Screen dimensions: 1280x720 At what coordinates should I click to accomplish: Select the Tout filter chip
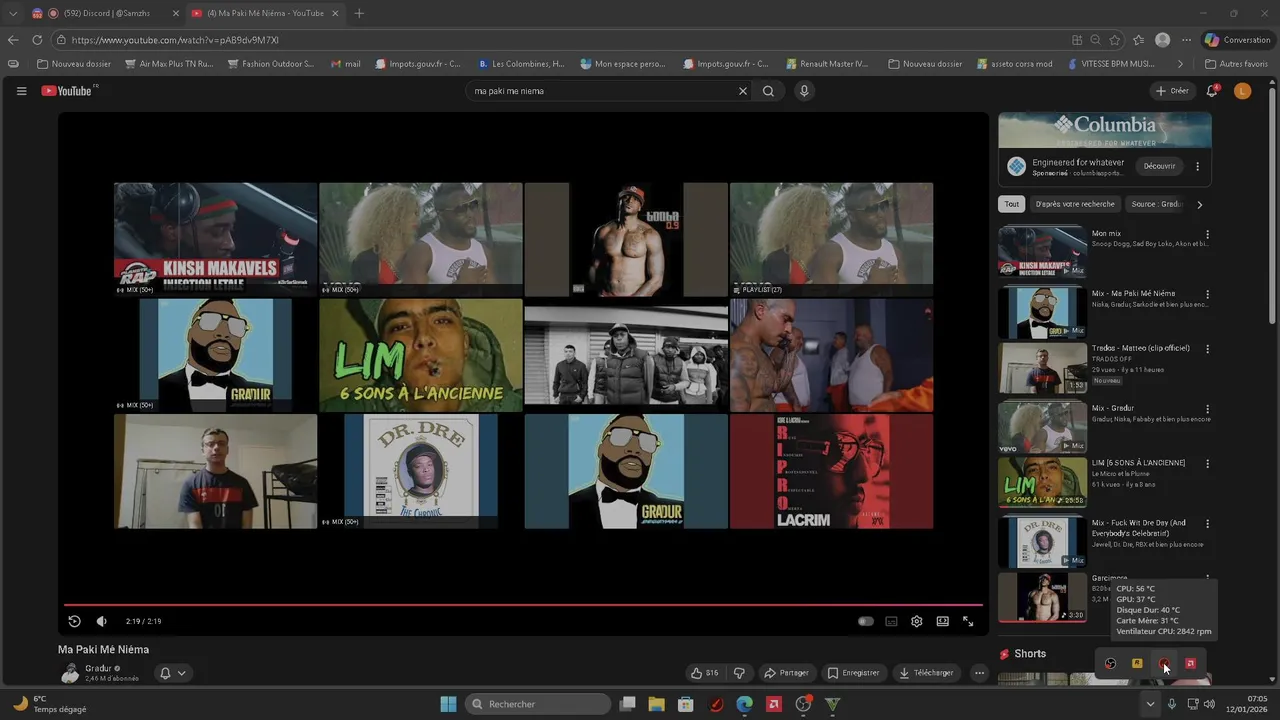(x=1012, y=204)
